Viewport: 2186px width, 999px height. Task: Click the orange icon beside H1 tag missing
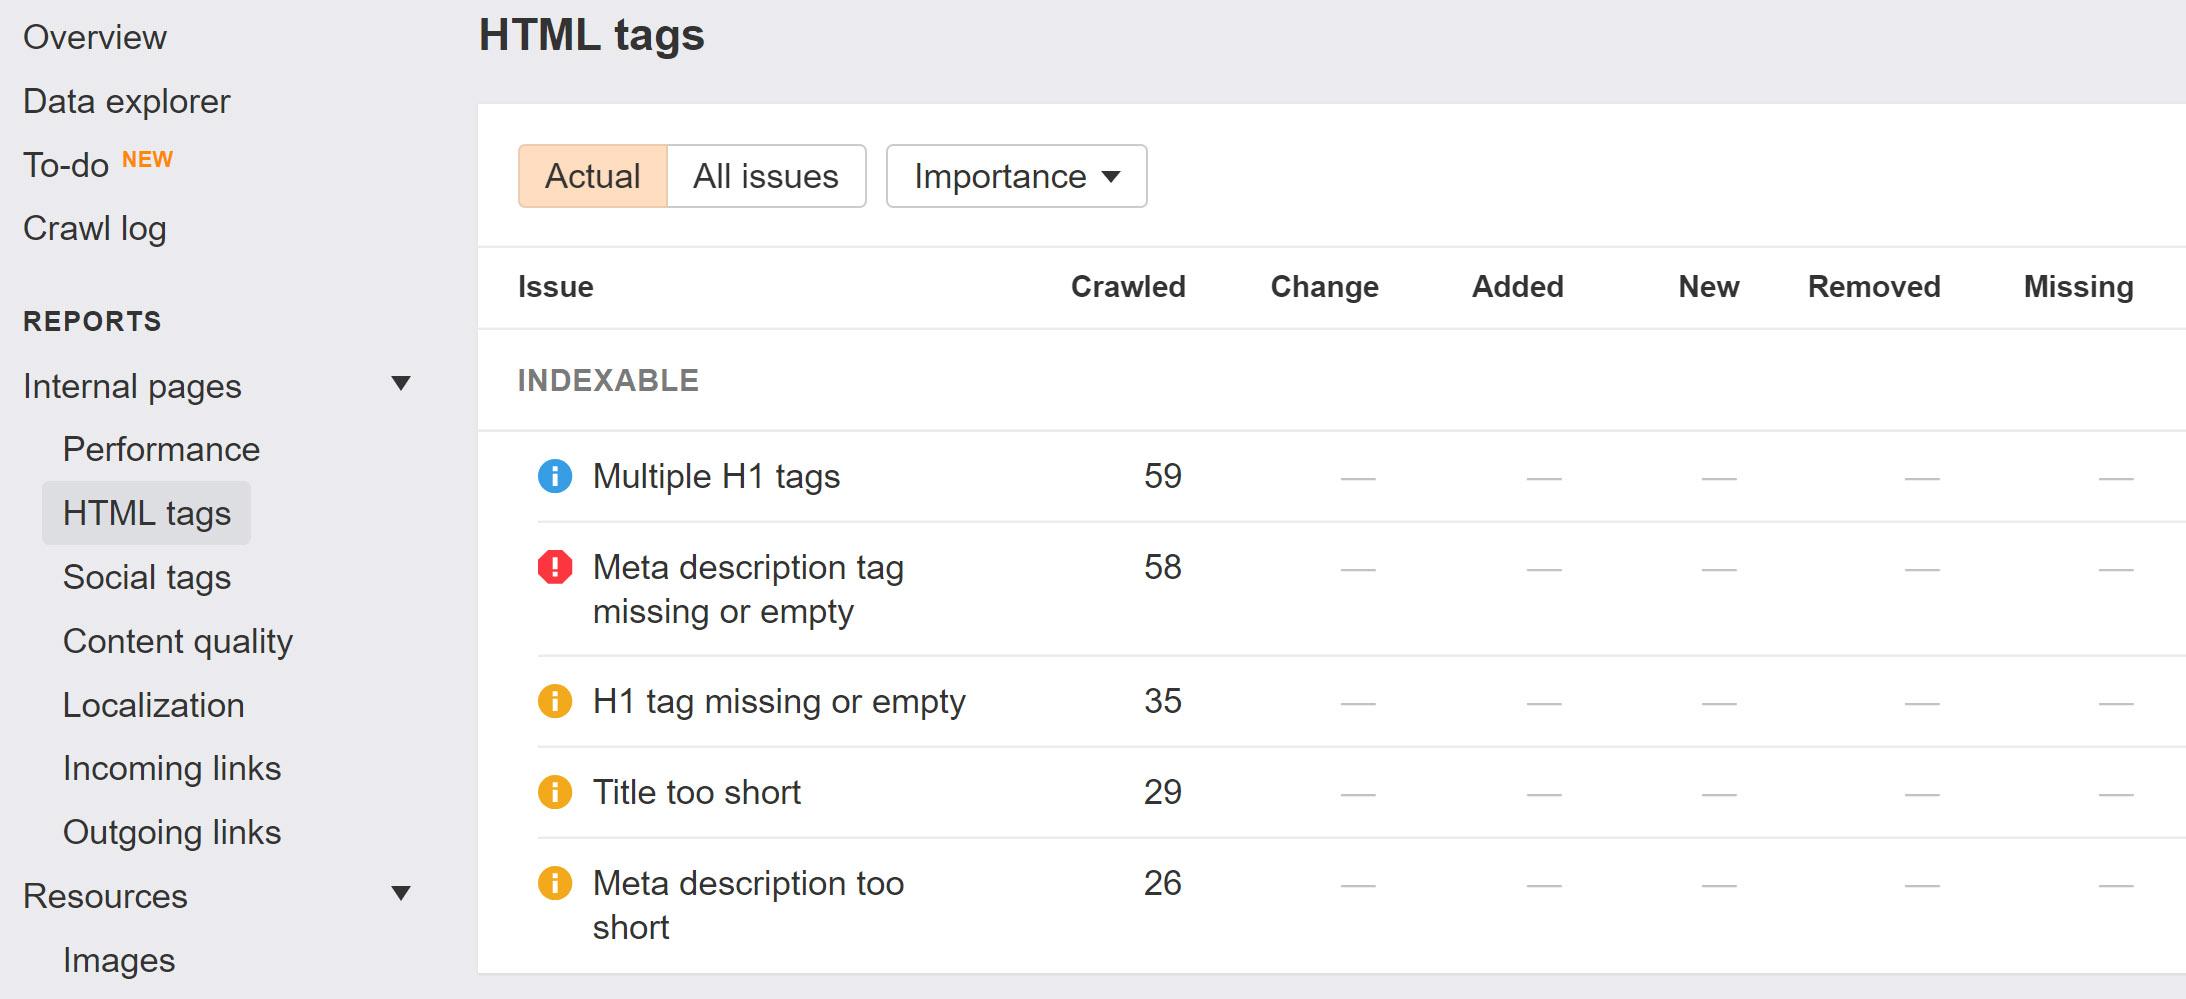point(555,701)
